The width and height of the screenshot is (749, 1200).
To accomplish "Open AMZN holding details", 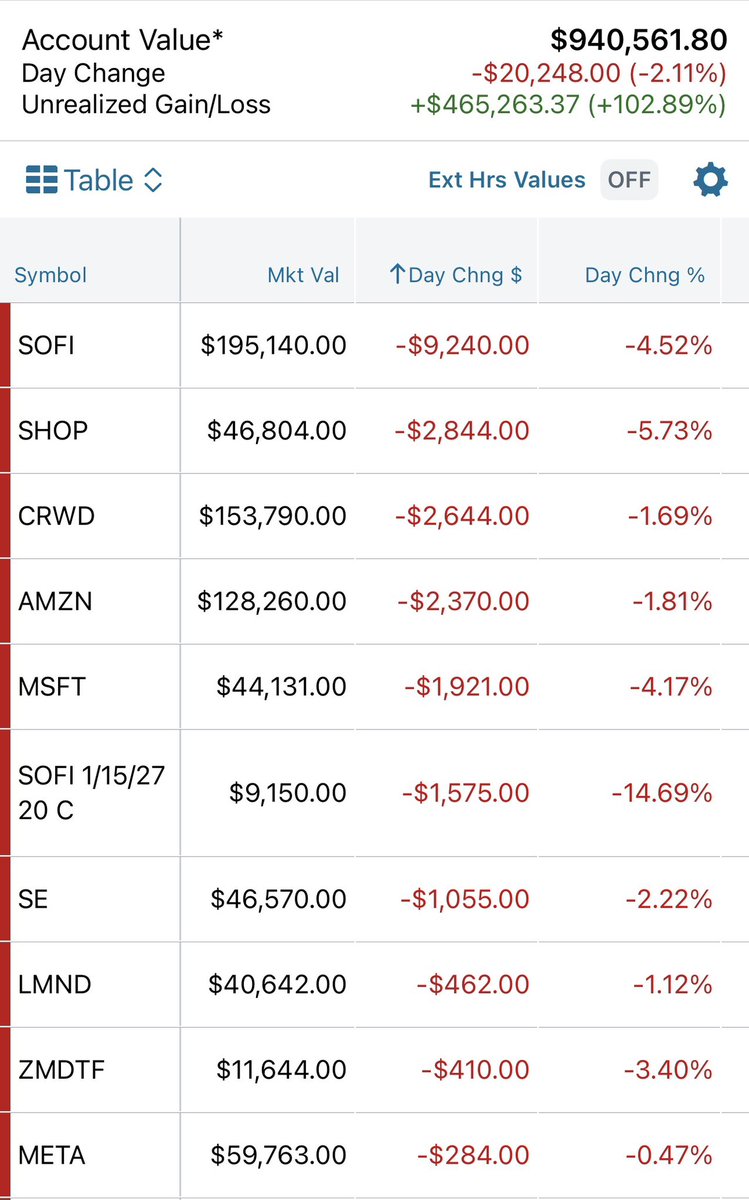I will [x=374, y=602].
